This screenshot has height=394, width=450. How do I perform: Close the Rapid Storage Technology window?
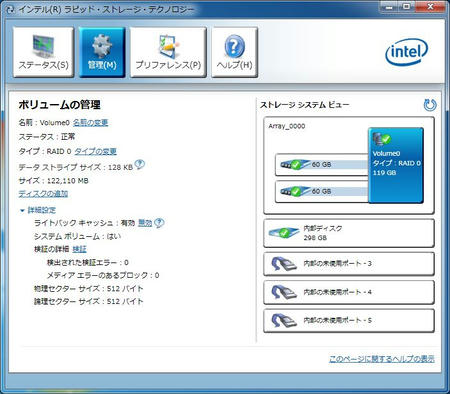click(430, 7)
